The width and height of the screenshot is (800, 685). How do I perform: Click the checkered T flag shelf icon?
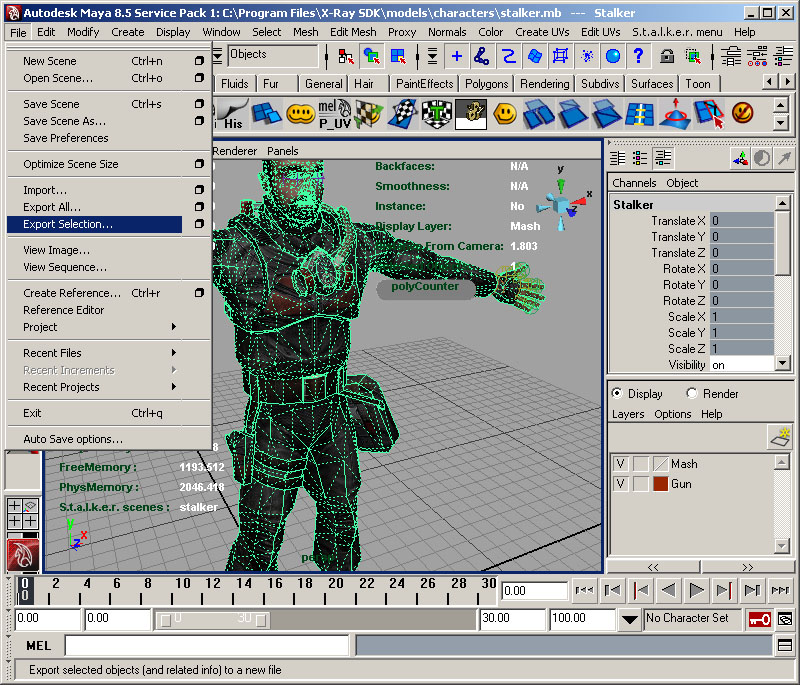point(437,114)
